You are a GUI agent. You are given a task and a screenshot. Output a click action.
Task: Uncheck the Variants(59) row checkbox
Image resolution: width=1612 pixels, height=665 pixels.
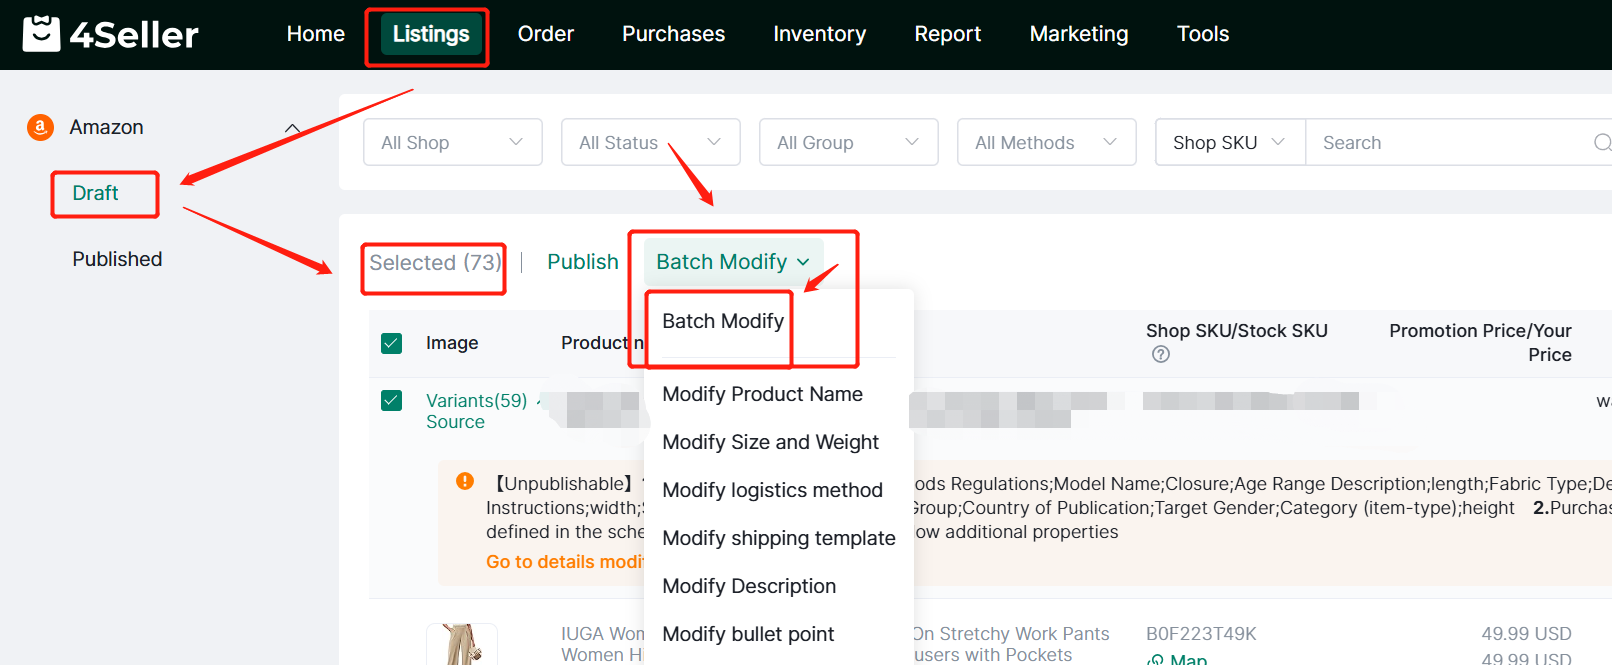pyautogui.click(x=392, y=401)
